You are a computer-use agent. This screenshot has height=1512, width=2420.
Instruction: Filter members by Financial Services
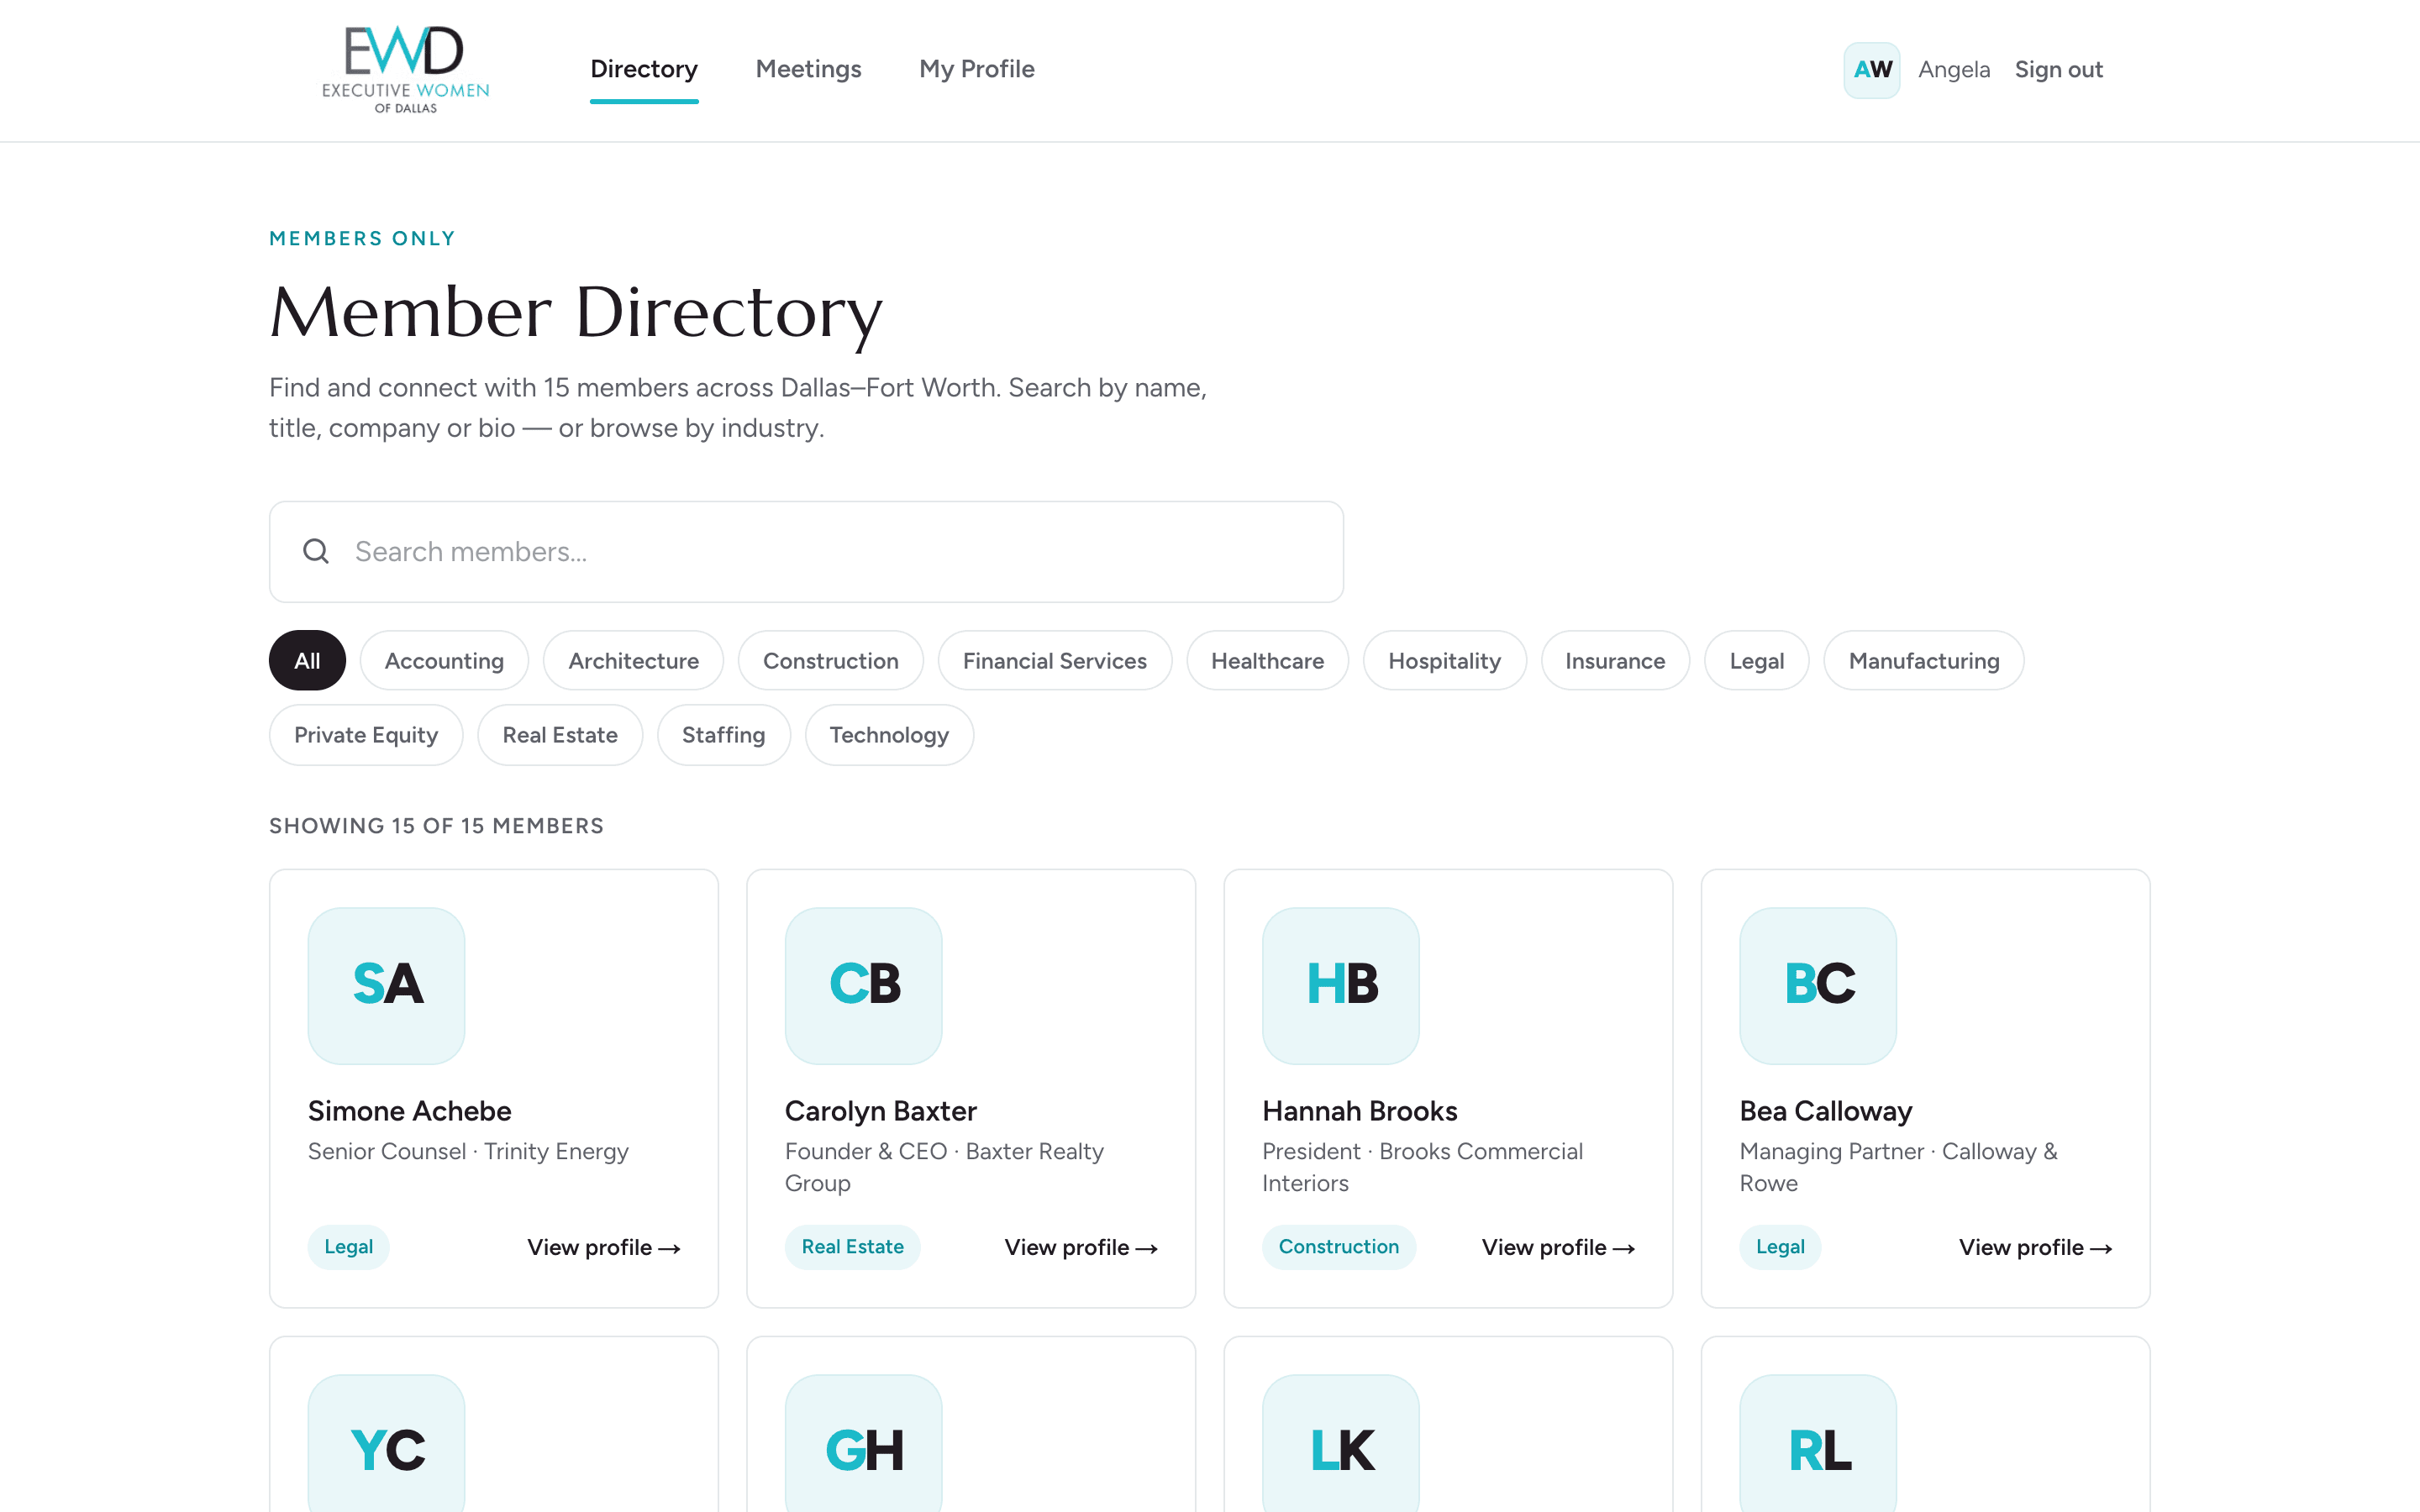[x=1054, y=660]
